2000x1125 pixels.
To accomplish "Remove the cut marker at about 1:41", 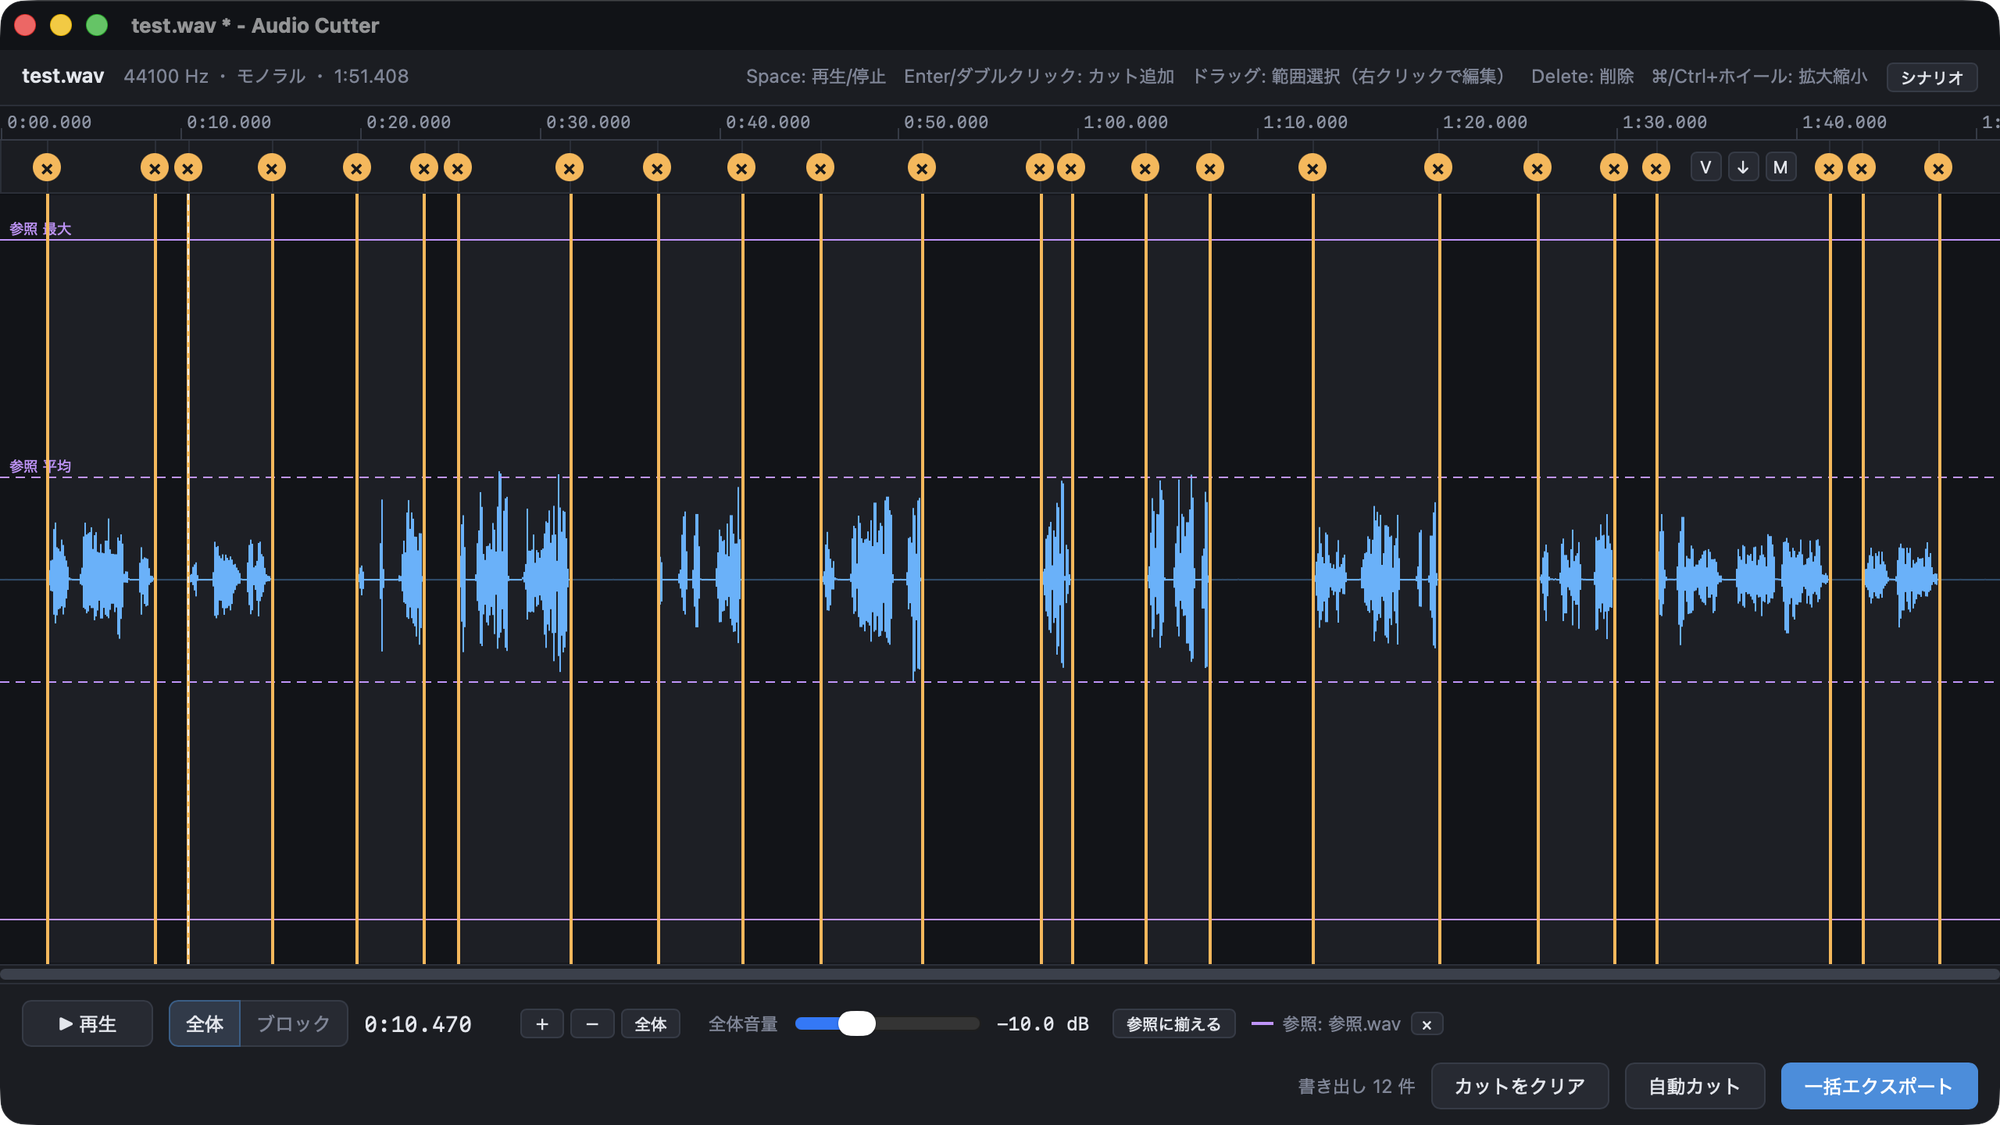I will point(1829,168).
